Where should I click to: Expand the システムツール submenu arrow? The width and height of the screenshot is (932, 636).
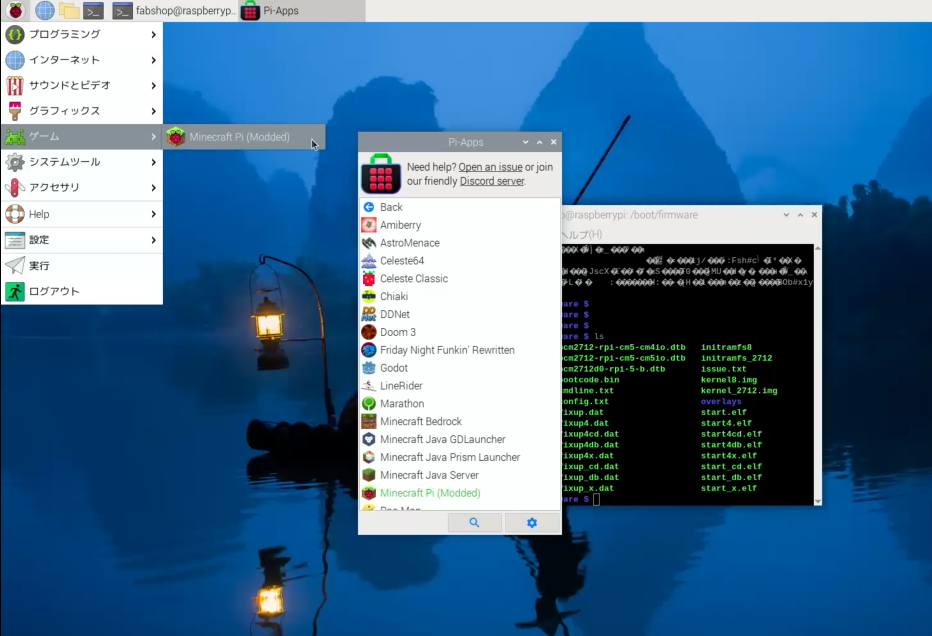153,162
